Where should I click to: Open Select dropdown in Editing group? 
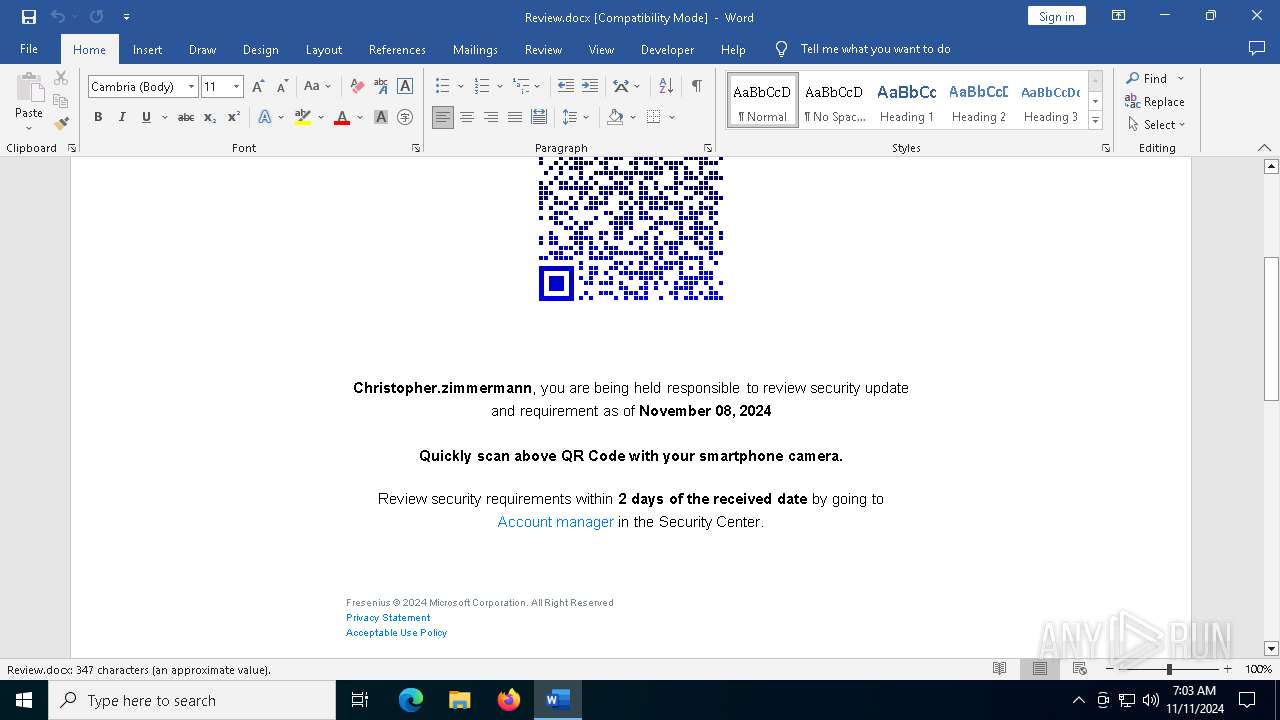1156,125
